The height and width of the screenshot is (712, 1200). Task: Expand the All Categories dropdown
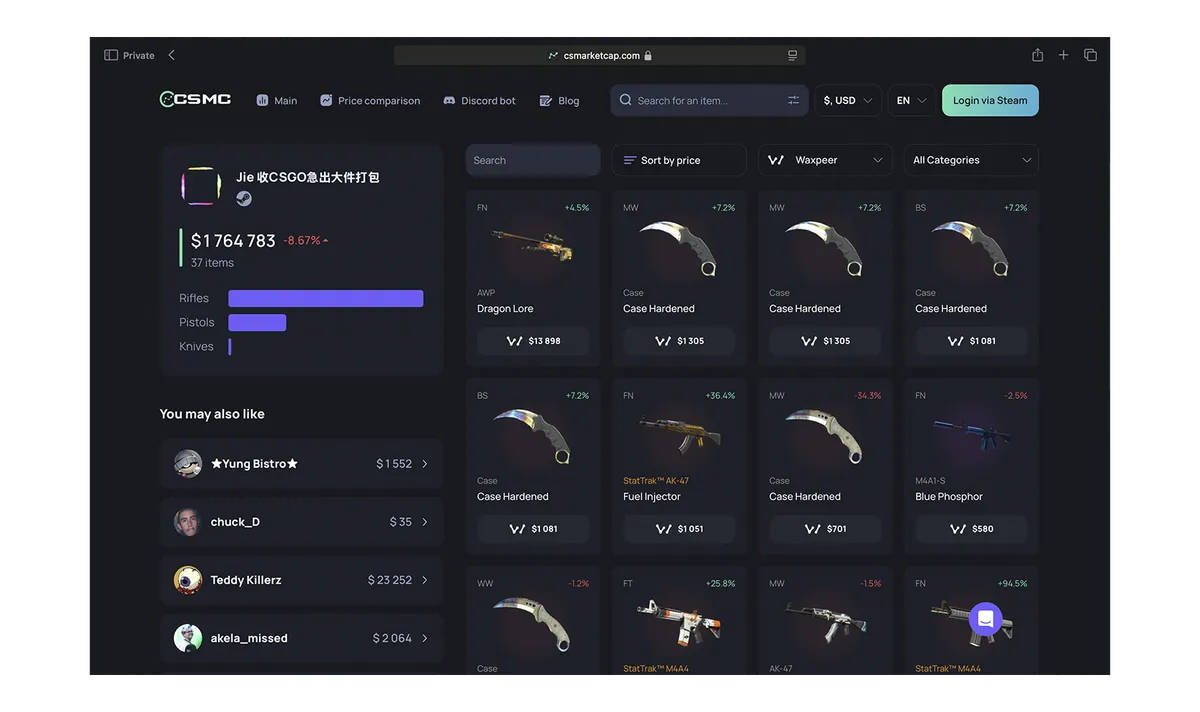pos(972,160)
